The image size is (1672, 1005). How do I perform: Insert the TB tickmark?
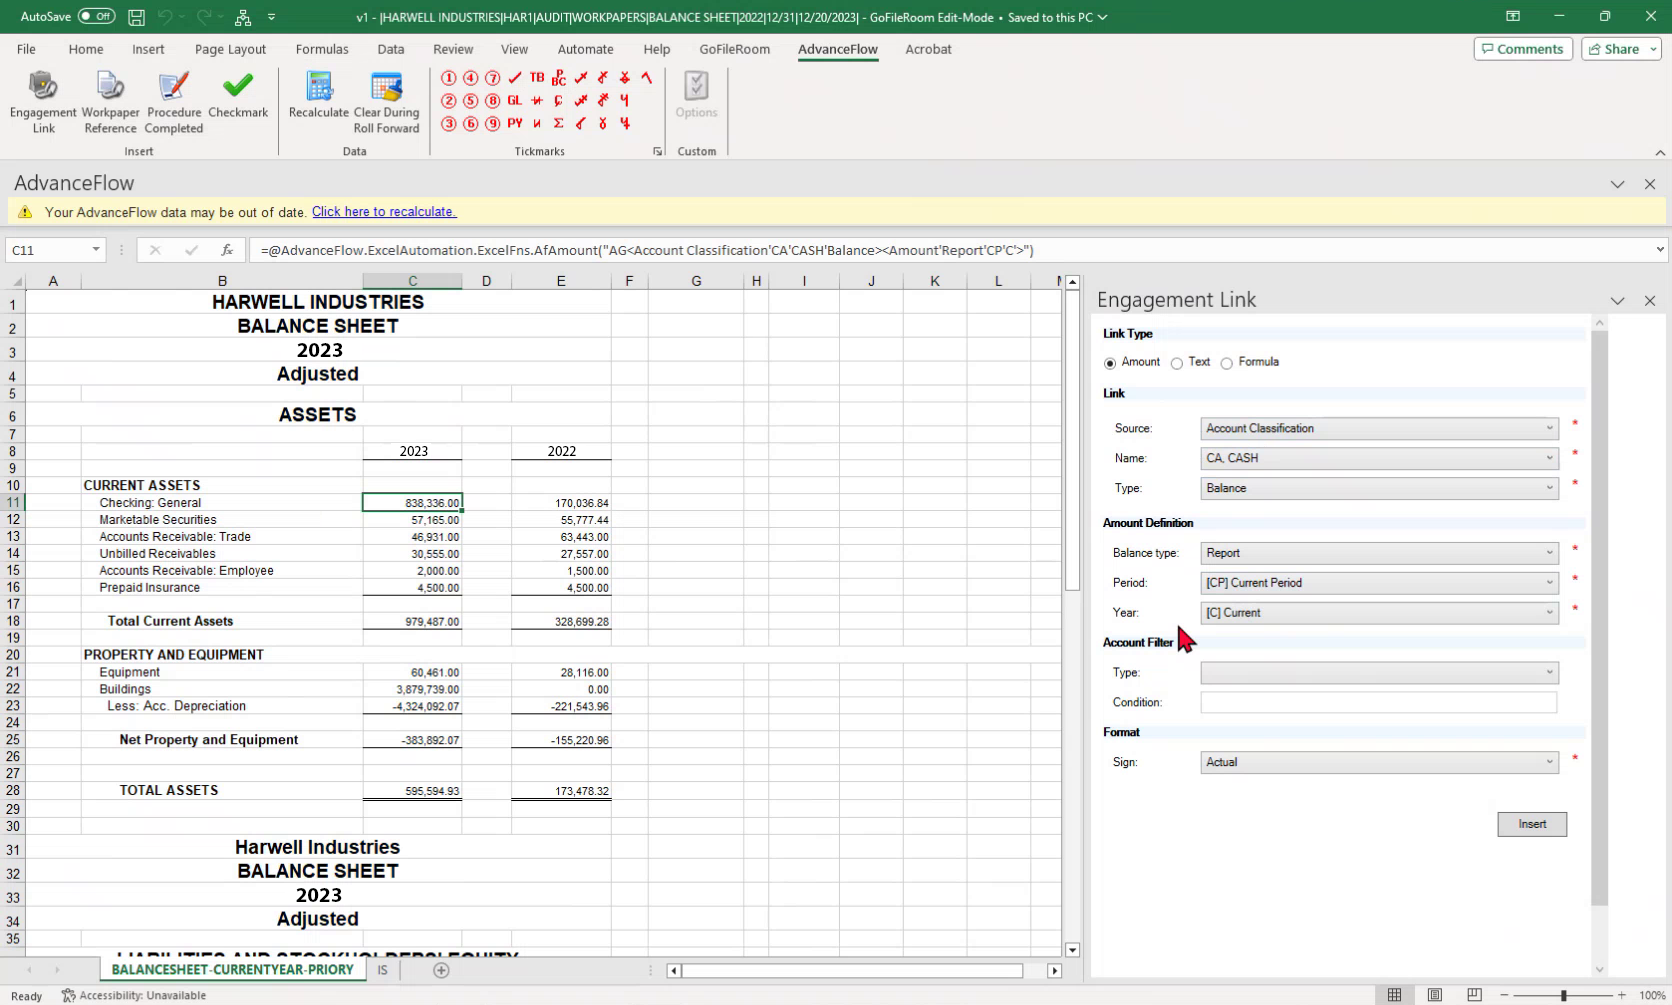(537, 77)
